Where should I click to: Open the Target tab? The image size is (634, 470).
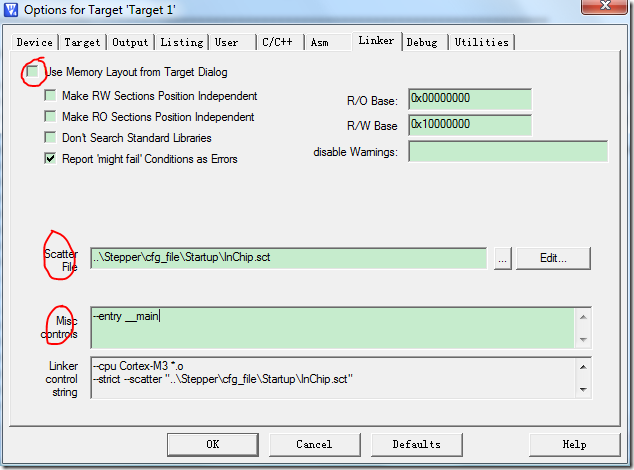[82, 42]
